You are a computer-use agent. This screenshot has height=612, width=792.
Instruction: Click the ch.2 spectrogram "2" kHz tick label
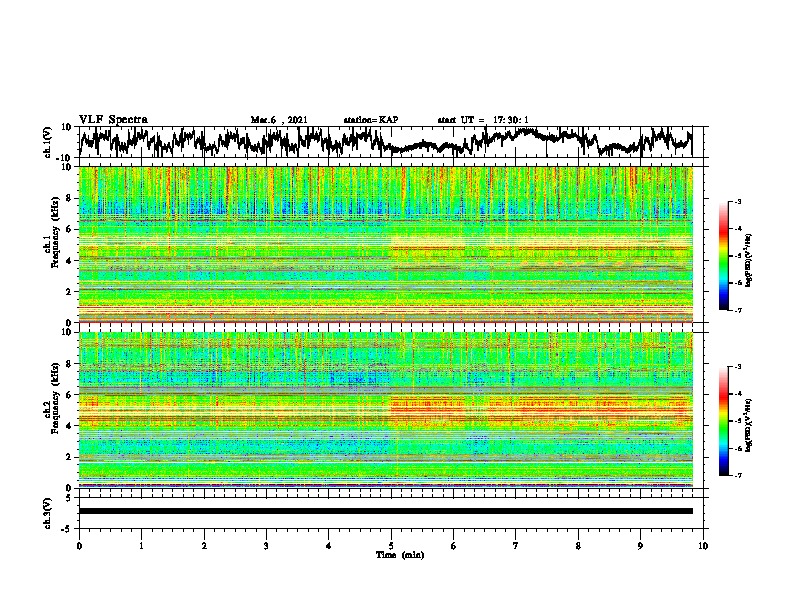tap(70, 457)
